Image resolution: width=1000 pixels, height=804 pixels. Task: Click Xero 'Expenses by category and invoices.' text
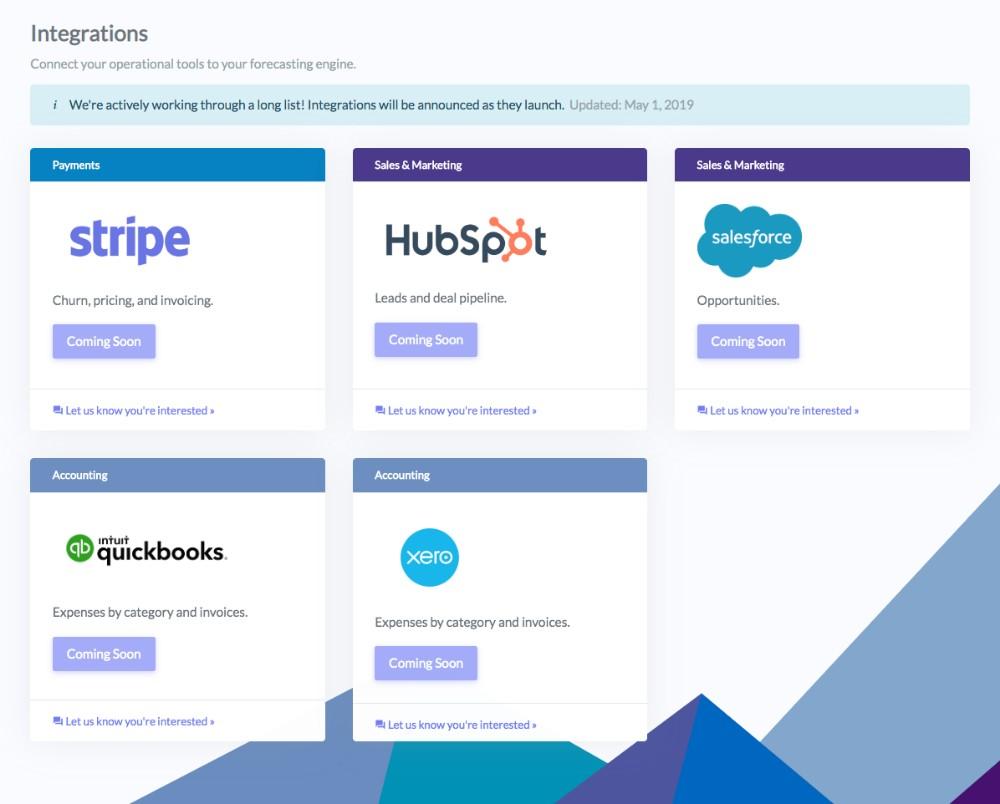tap(473, 622)
